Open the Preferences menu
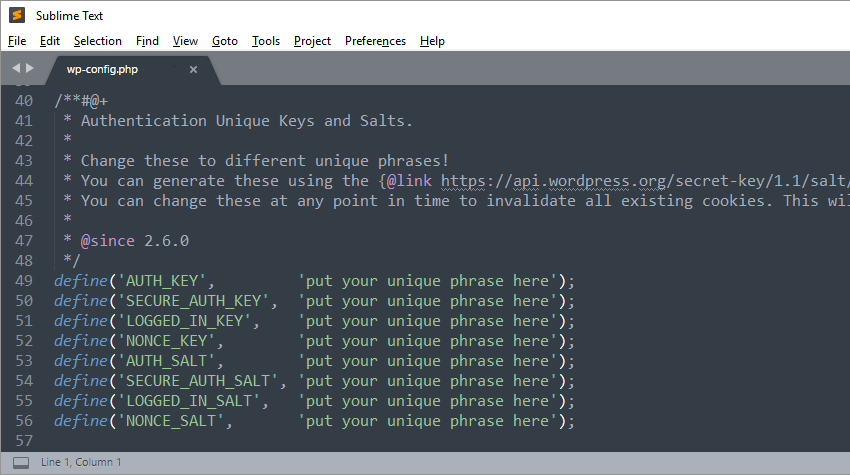Image resolution: width=850 pixels, height=475 pixels. 375,41
